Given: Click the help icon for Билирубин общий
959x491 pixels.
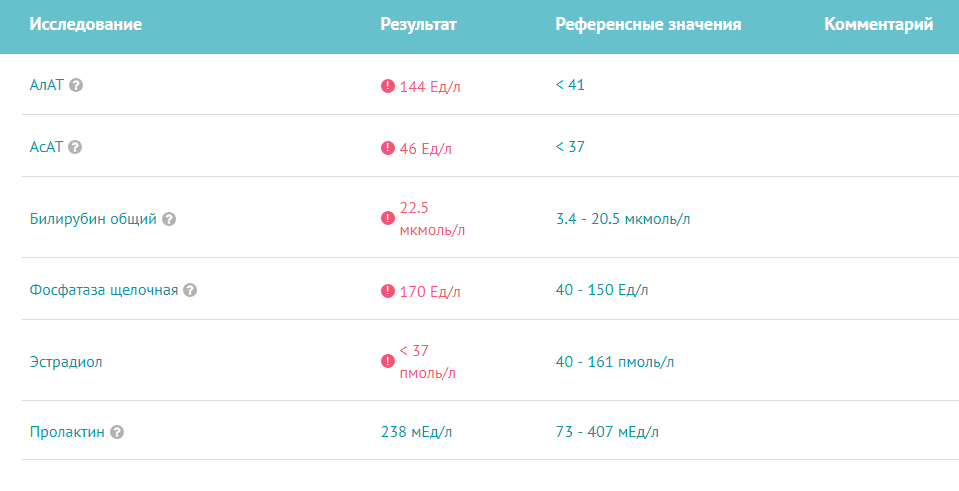Looking at the screenshot, I should [169, 219].
